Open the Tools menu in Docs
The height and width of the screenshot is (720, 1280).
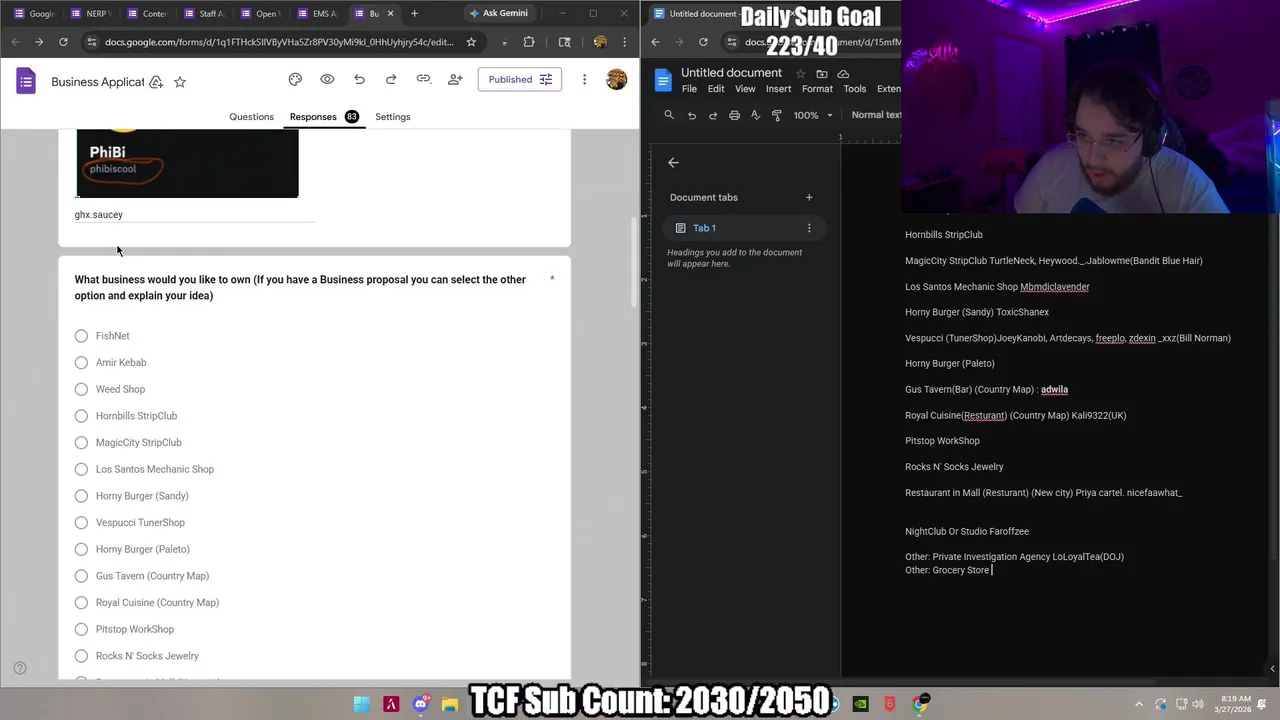point(855,89)
